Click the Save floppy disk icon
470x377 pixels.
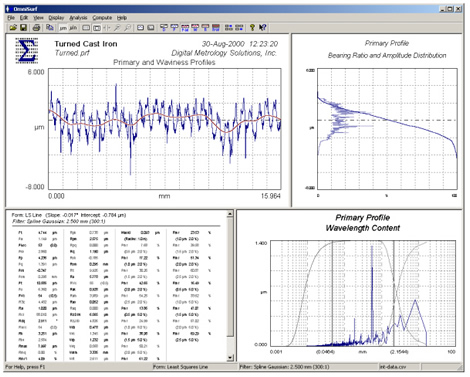point(23,28)
